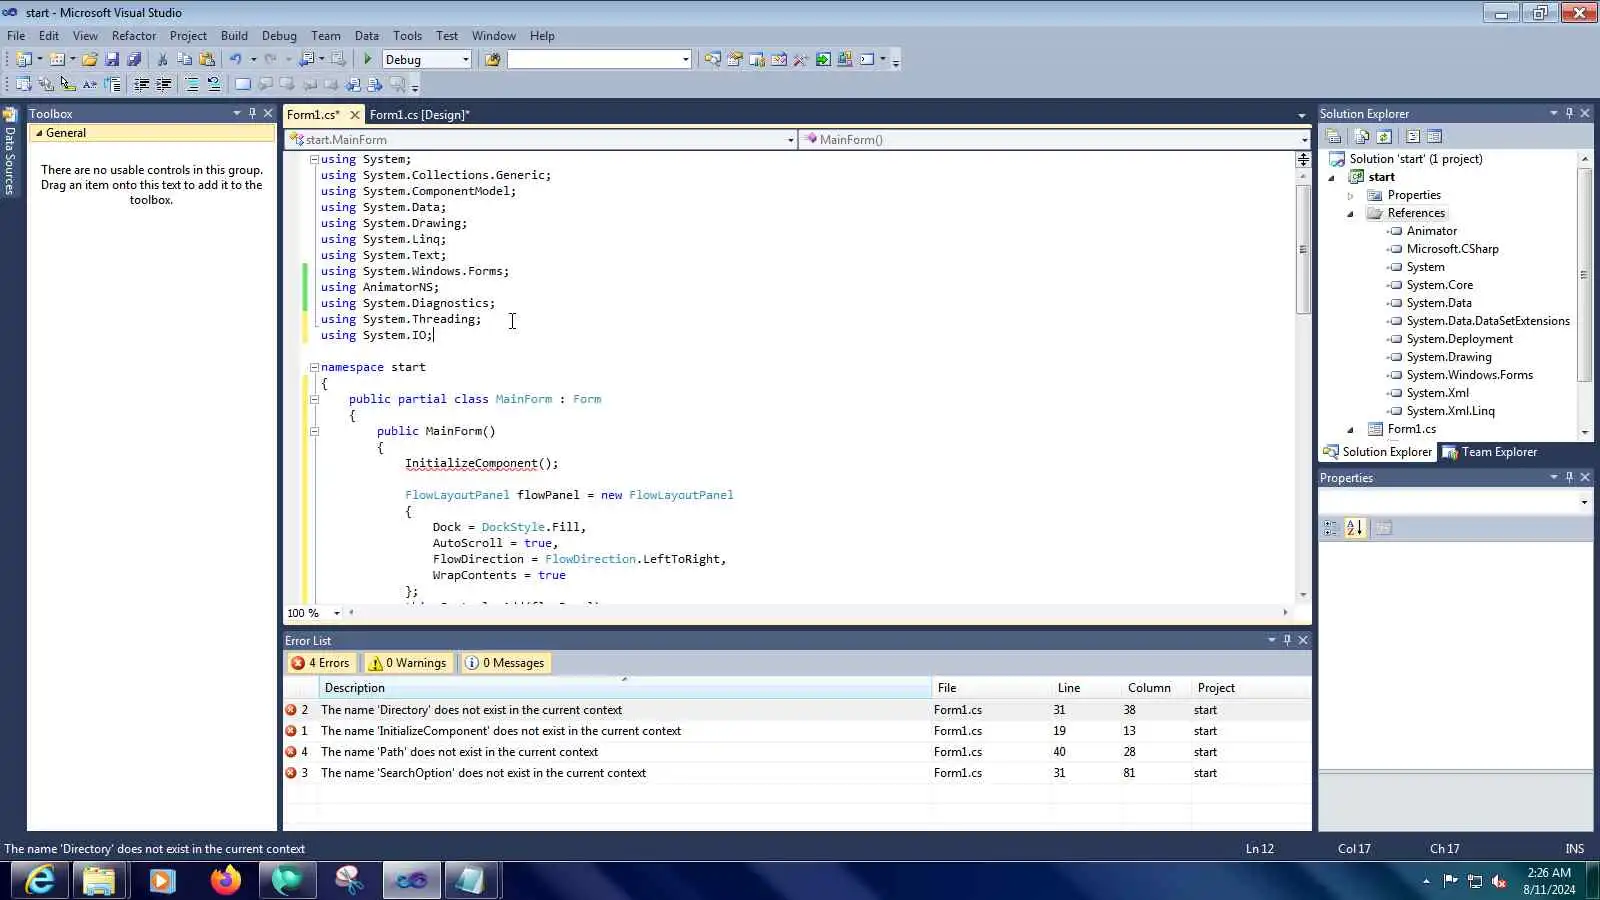This screenshot has height=900, width=1600.
Task: Switch to the Form1.cs [Design]* tab
Action: [419, 115]
